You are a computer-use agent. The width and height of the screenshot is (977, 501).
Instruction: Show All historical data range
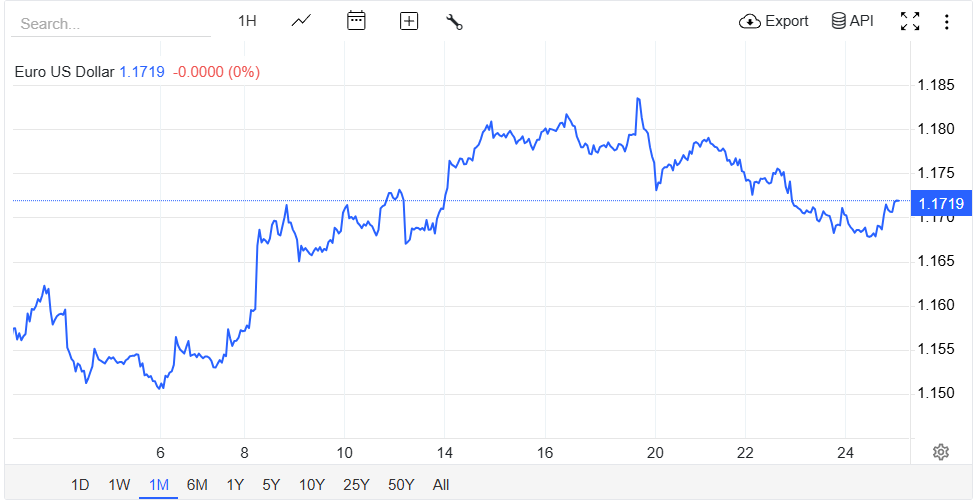point(441,485)
